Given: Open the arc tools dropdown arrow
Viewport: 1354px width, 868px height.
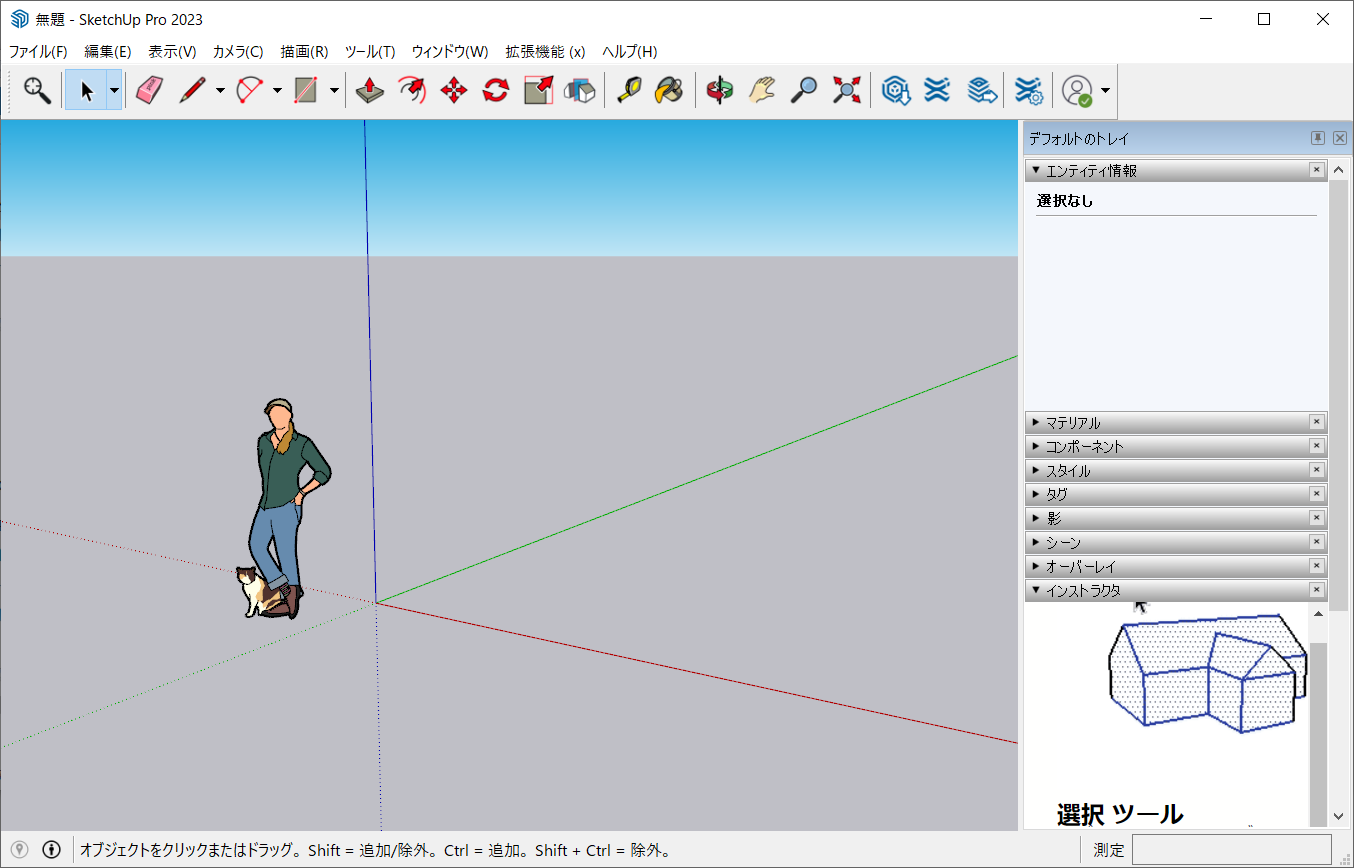Looking at the screenshot, I should (277, 90).
